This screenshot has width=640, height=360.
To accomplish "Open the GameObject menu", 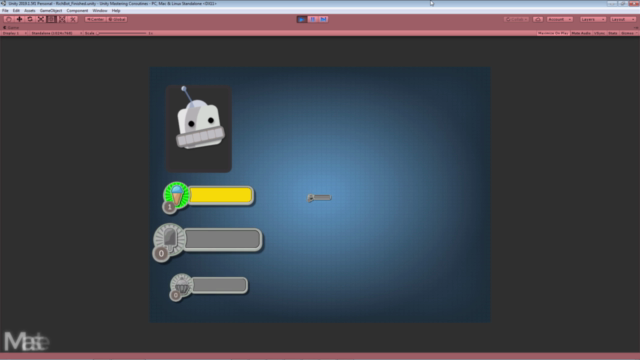I will coord(51,11).
